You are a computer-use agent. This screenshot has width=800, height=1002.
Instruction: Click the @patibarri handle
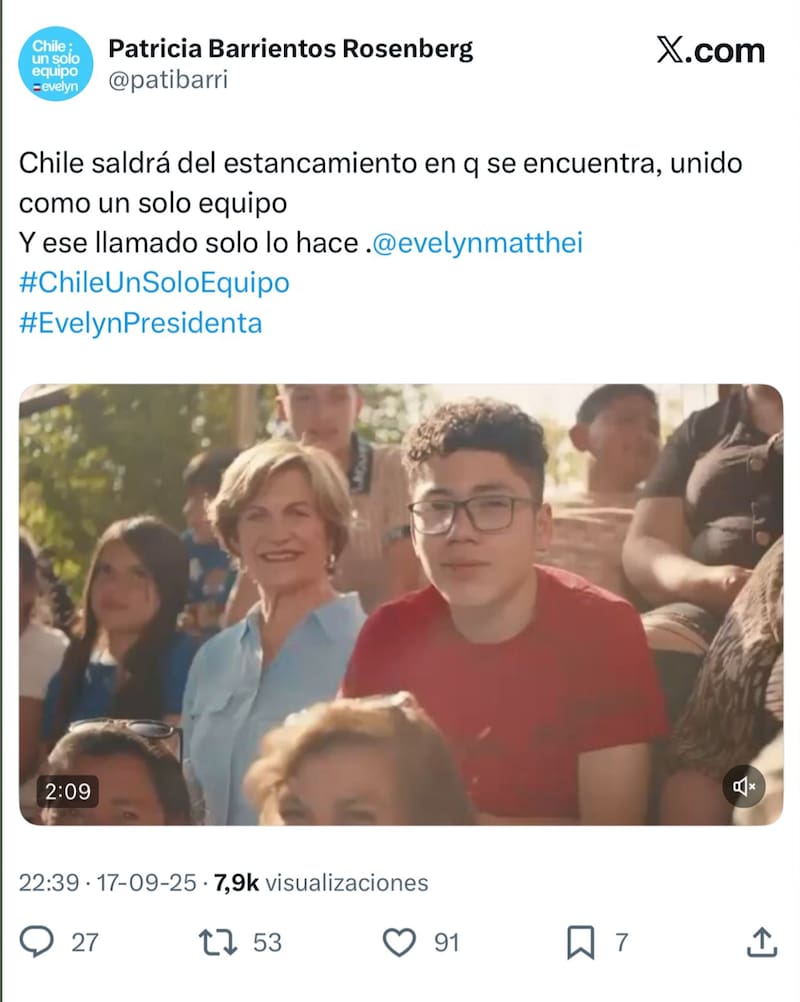[168, 81]
